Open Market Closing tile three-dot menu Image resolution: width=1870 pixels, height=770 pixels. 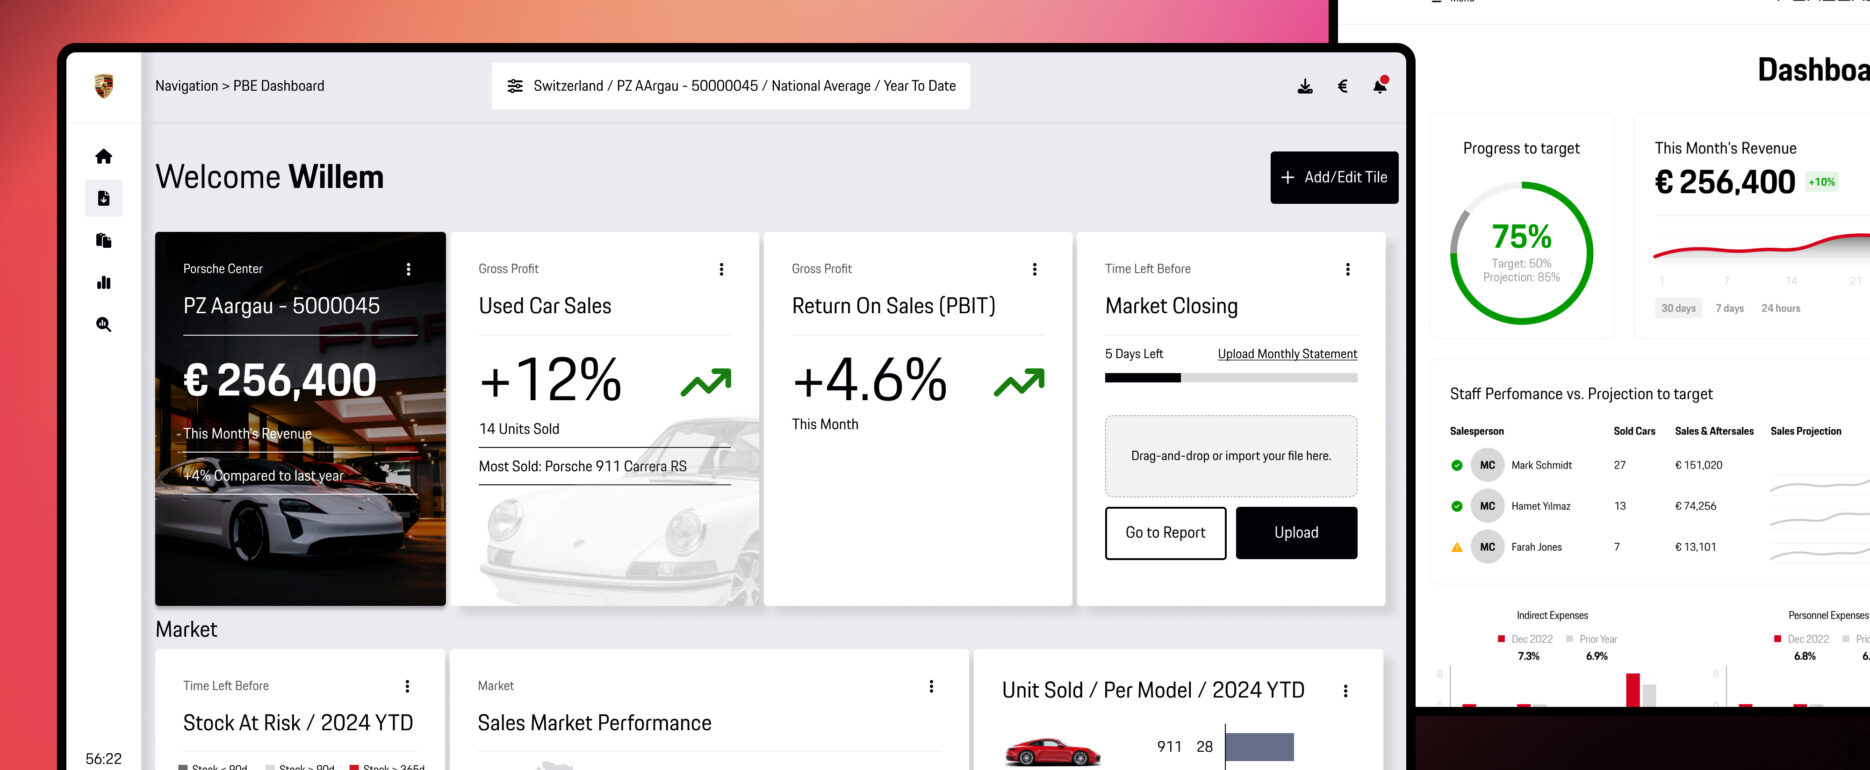1347,269
